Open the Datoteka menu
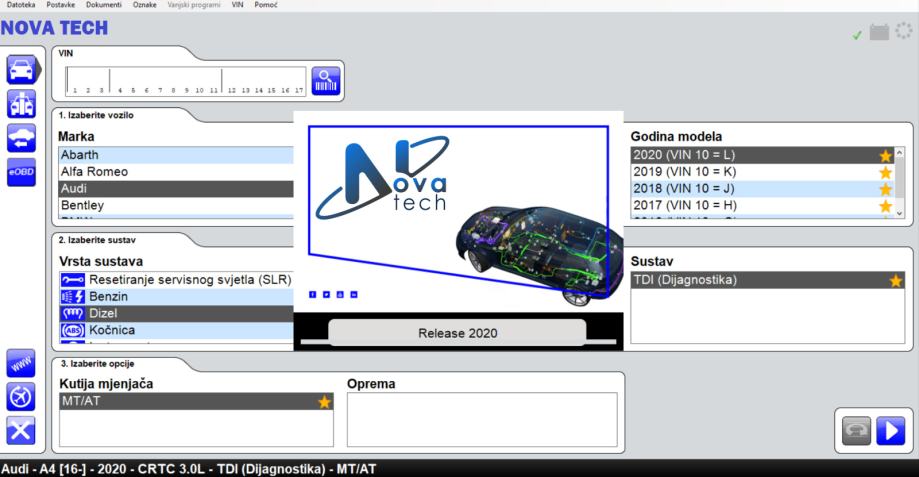The image size is (919, 477). click(x=21, y=5)
